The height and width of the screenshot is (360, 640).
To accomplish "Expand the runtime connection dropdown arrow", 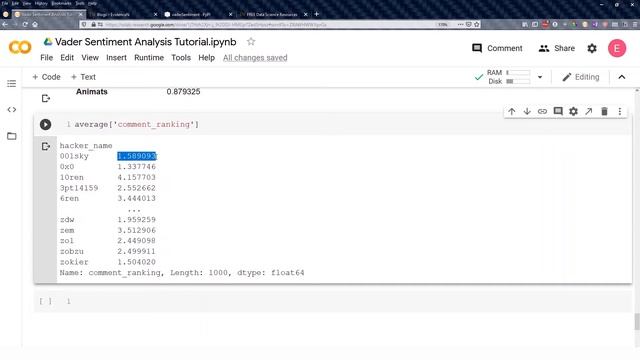I will [540, 77].
